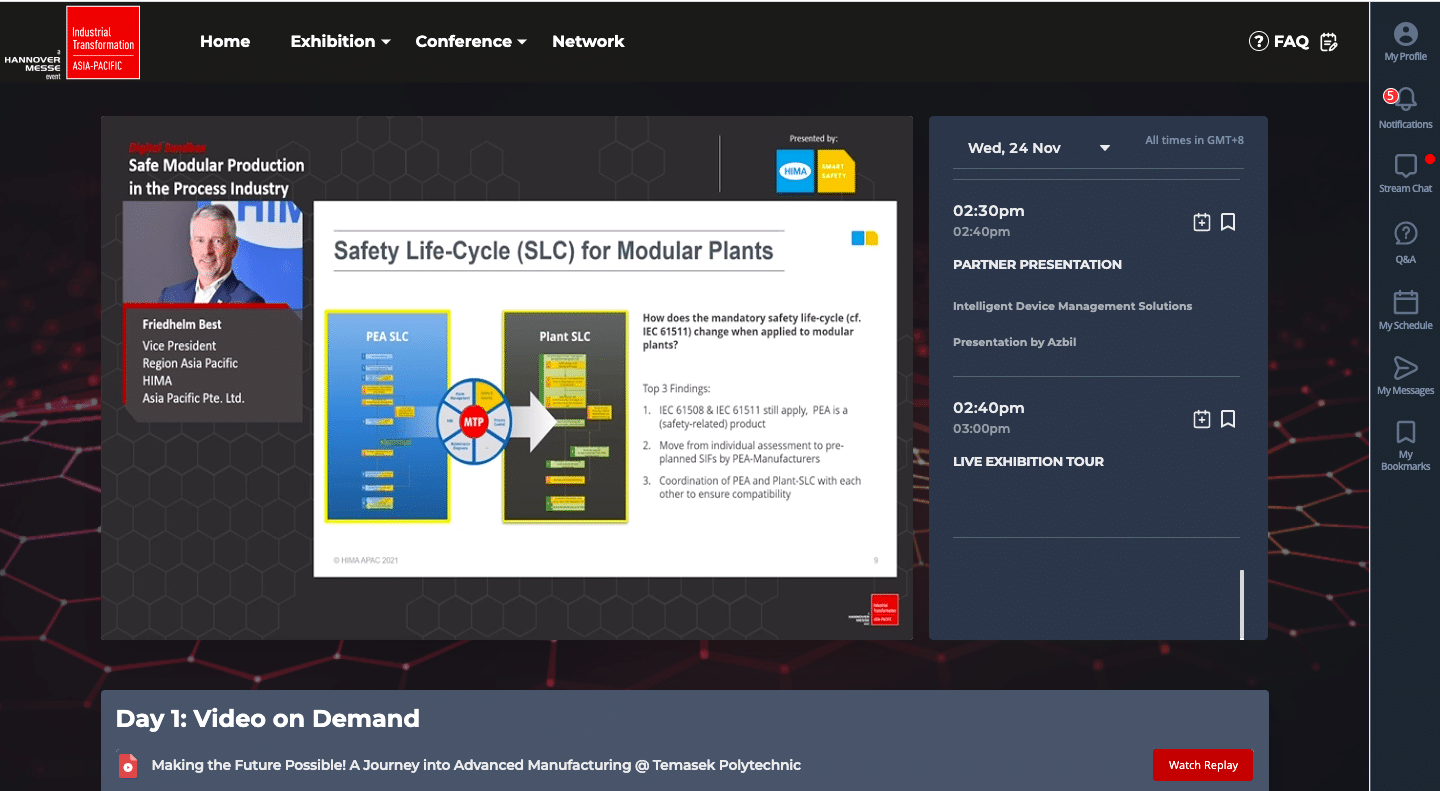The height and width of the screenshot is (791, 1440).
Task: Add the 02:30pm Azbil presentation to calendar
Action: tap(1202, 222)
